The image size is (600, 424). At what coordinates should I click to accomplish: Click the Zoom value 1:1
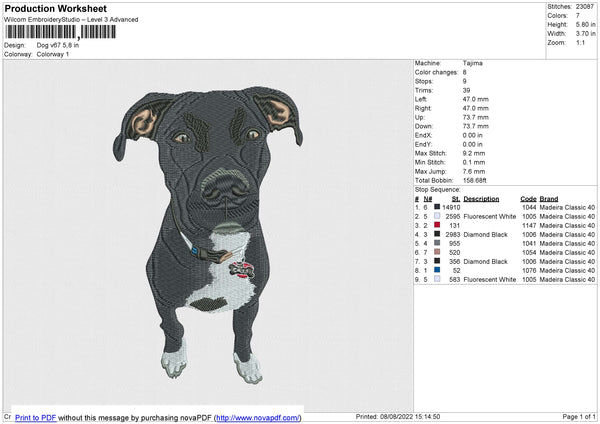pos(580,42)
